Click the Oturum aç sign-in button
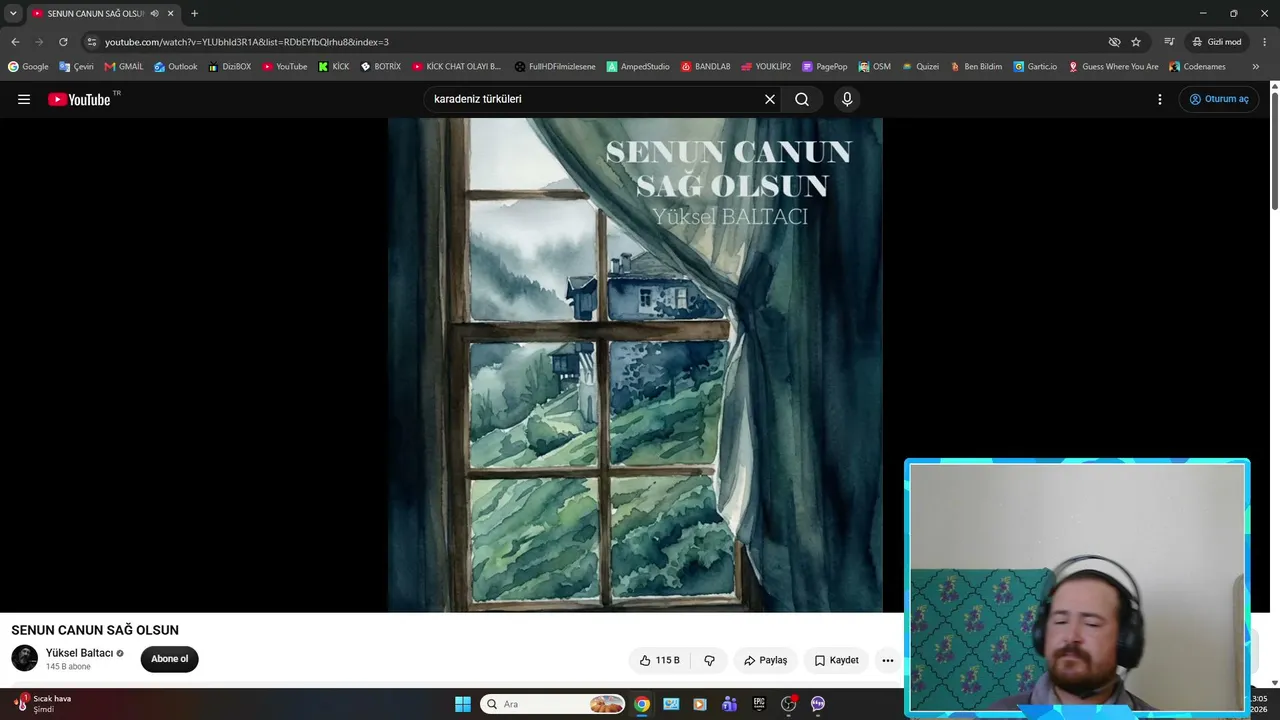Screen dimensions: 1280x720 (x=1219, y=99)
